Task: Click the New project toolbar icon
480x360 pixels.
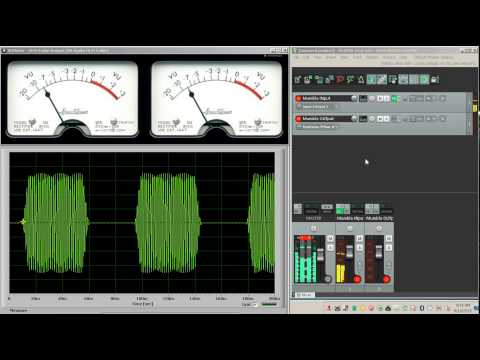Action: 297,79
